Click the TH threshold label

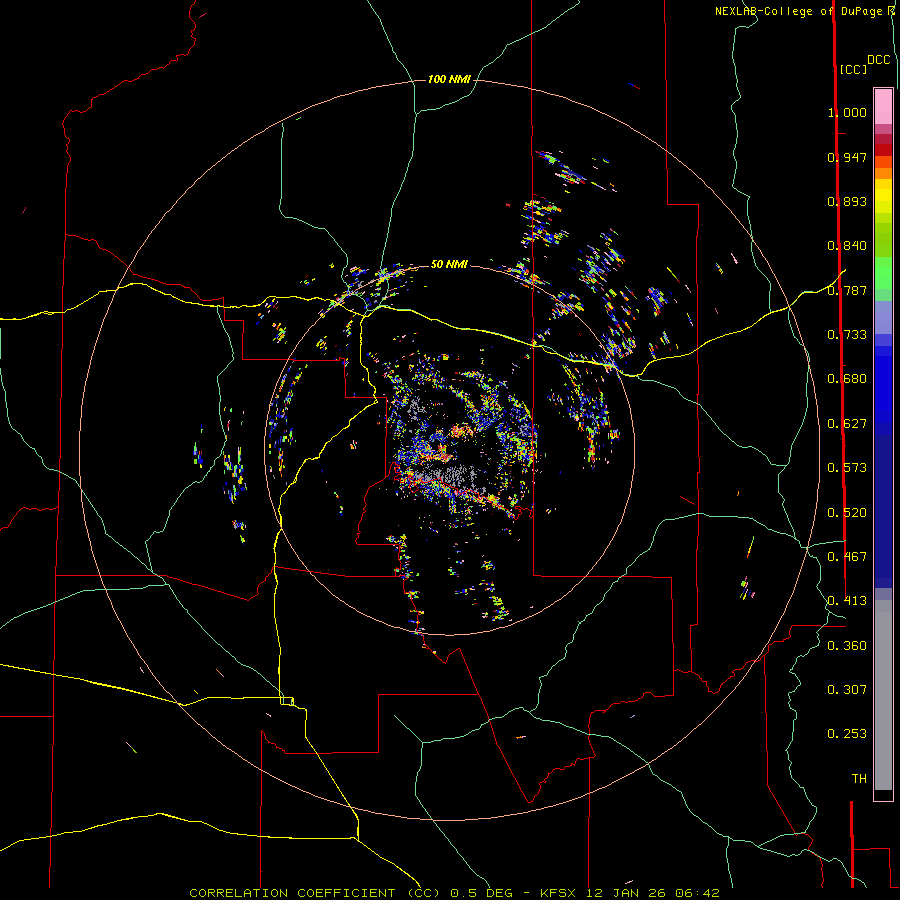click(x=859, y=779)
